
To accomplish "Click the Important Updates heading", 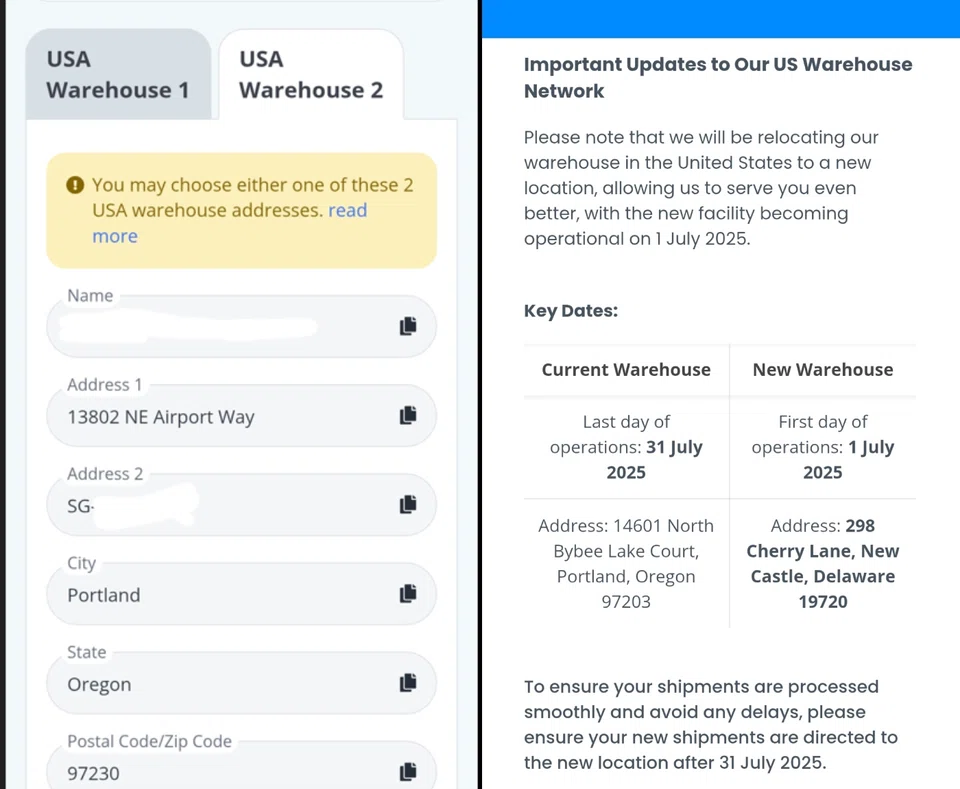I will [717, 78].
